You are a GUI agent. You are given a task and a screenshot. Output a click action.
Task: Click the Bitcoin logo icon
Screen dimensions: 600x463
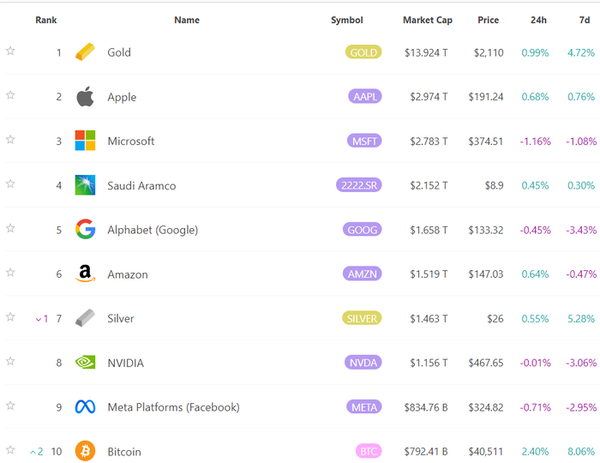(85, 451)
